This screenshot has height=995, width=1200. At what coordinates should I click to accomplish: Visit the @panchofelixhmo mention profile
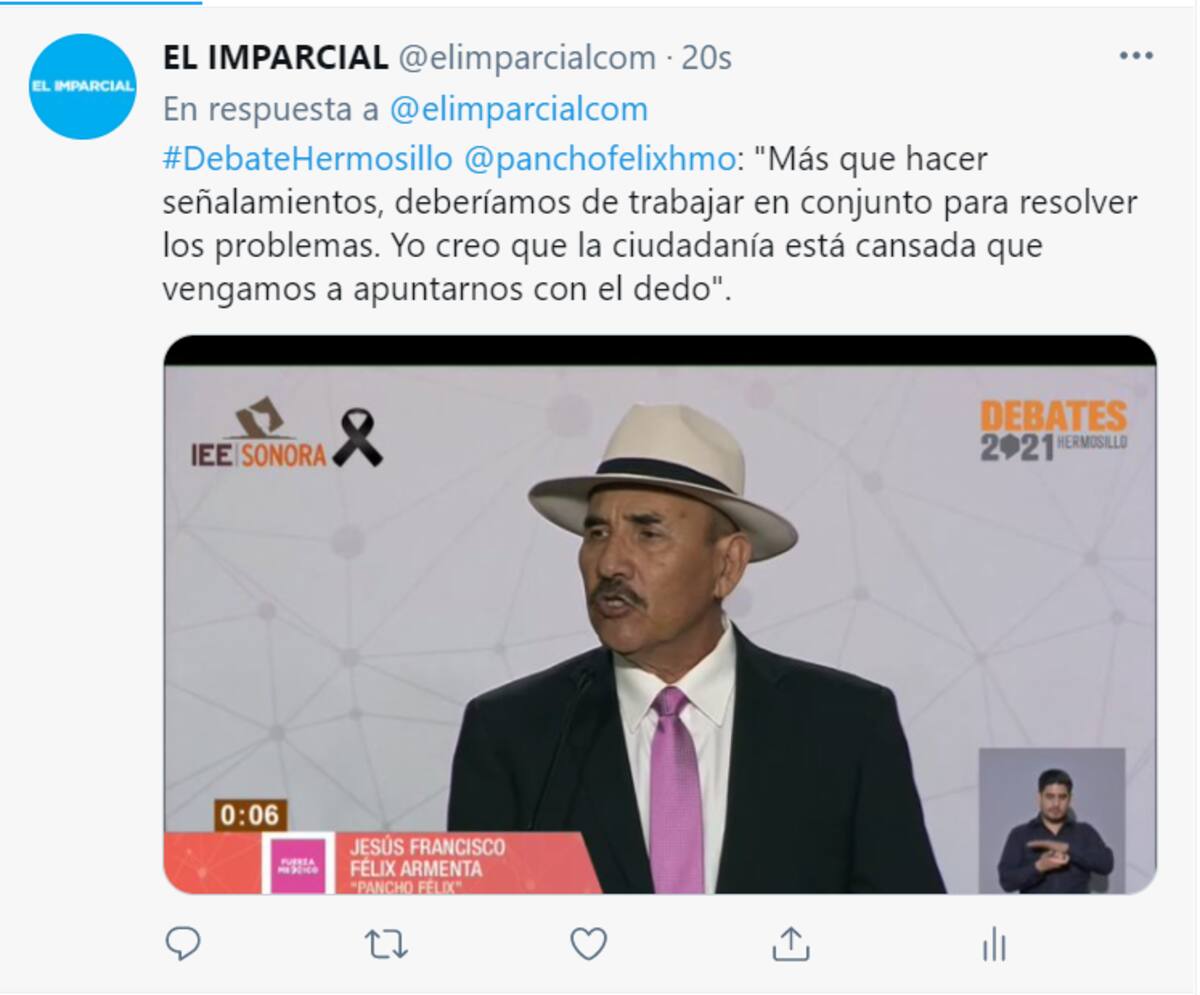600,159
